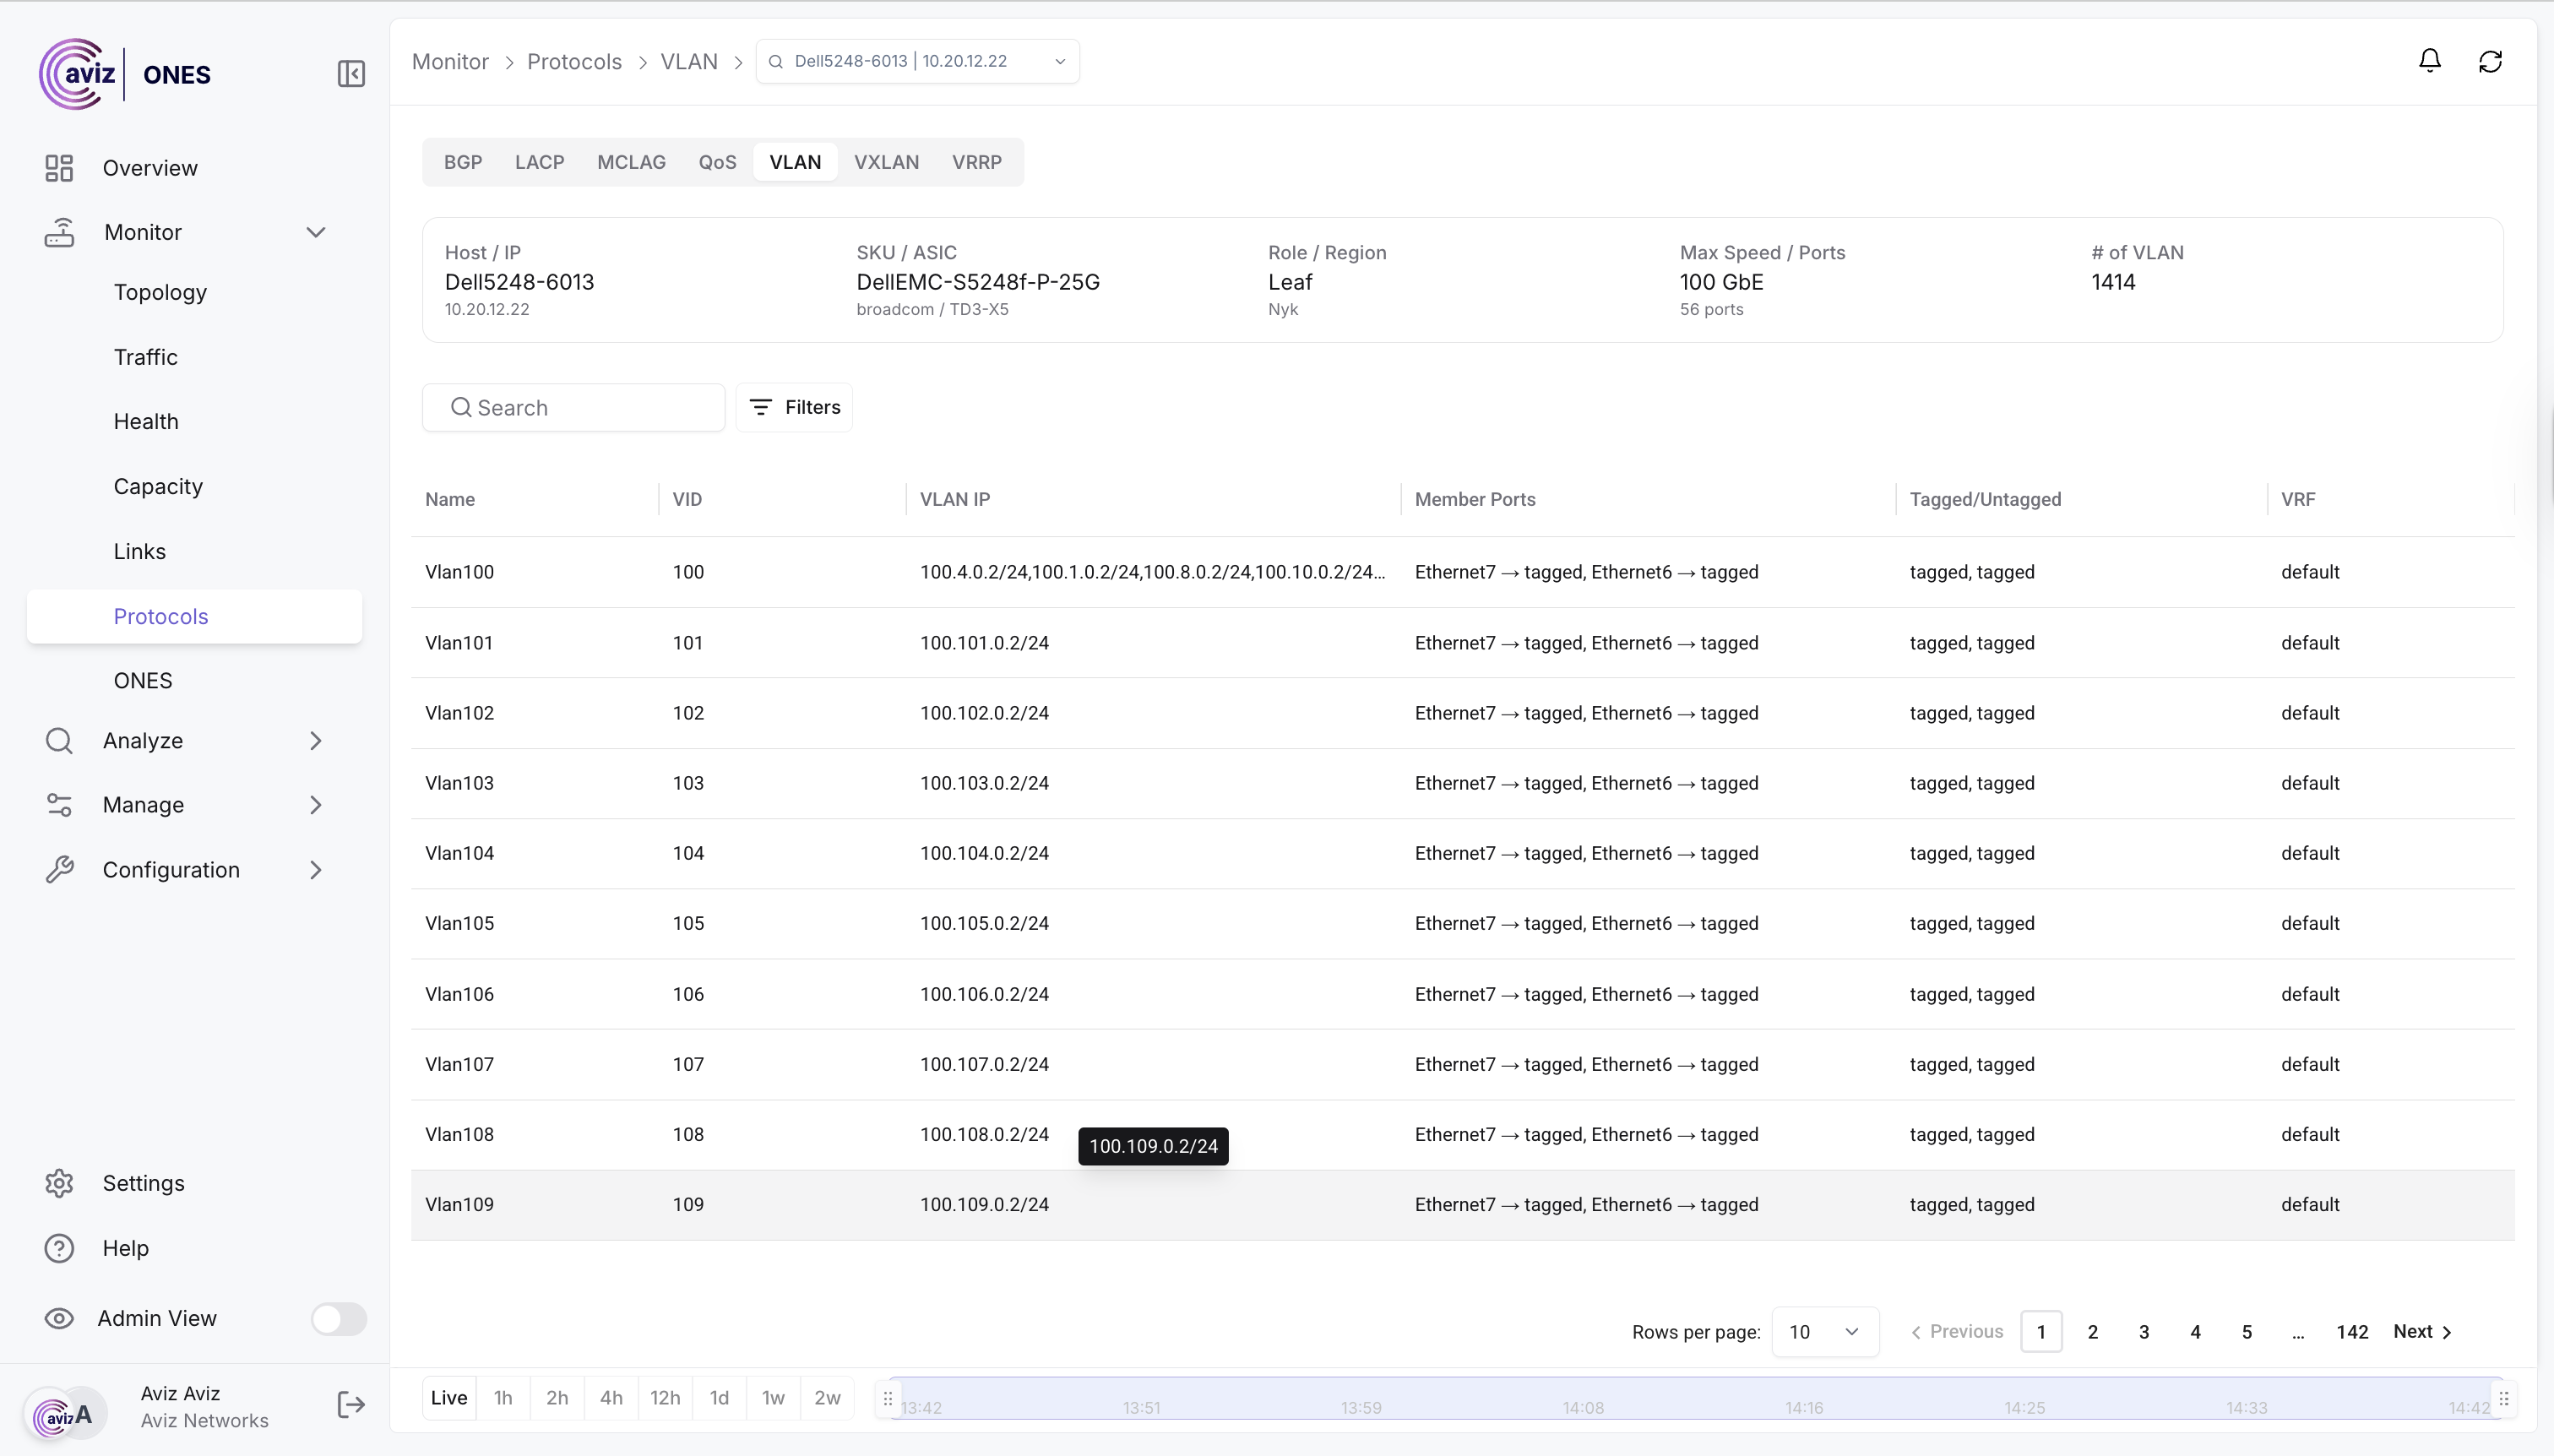Open the notifications bell

pyautogui.click(x=2429, y=61)
